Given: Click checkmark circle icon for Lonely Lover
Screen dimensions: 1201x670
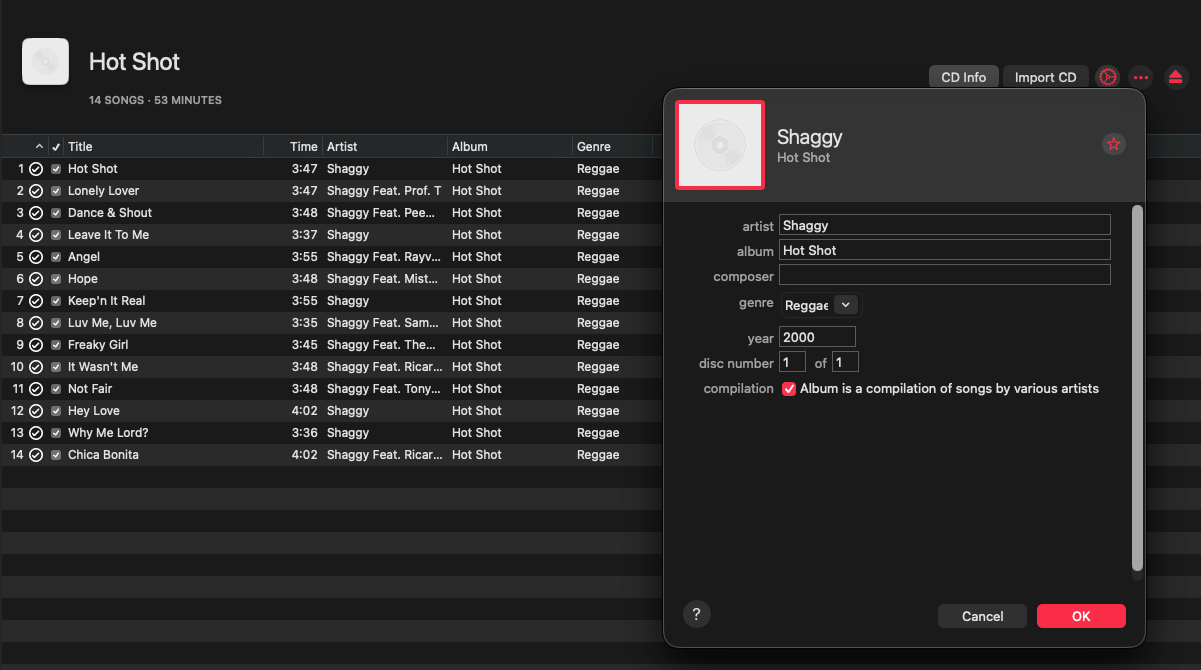Looking at the screenshot, I should pos(36,191).
